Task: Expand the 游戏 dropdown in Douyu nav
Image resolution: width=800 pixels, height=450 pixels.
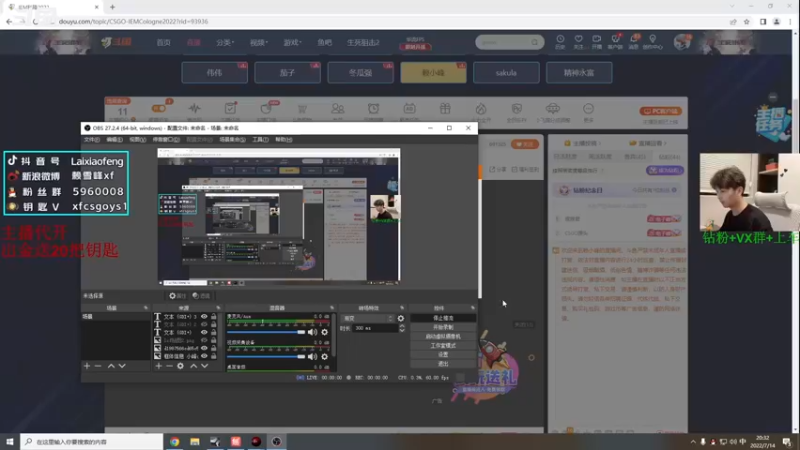Action: coord(292,43)
